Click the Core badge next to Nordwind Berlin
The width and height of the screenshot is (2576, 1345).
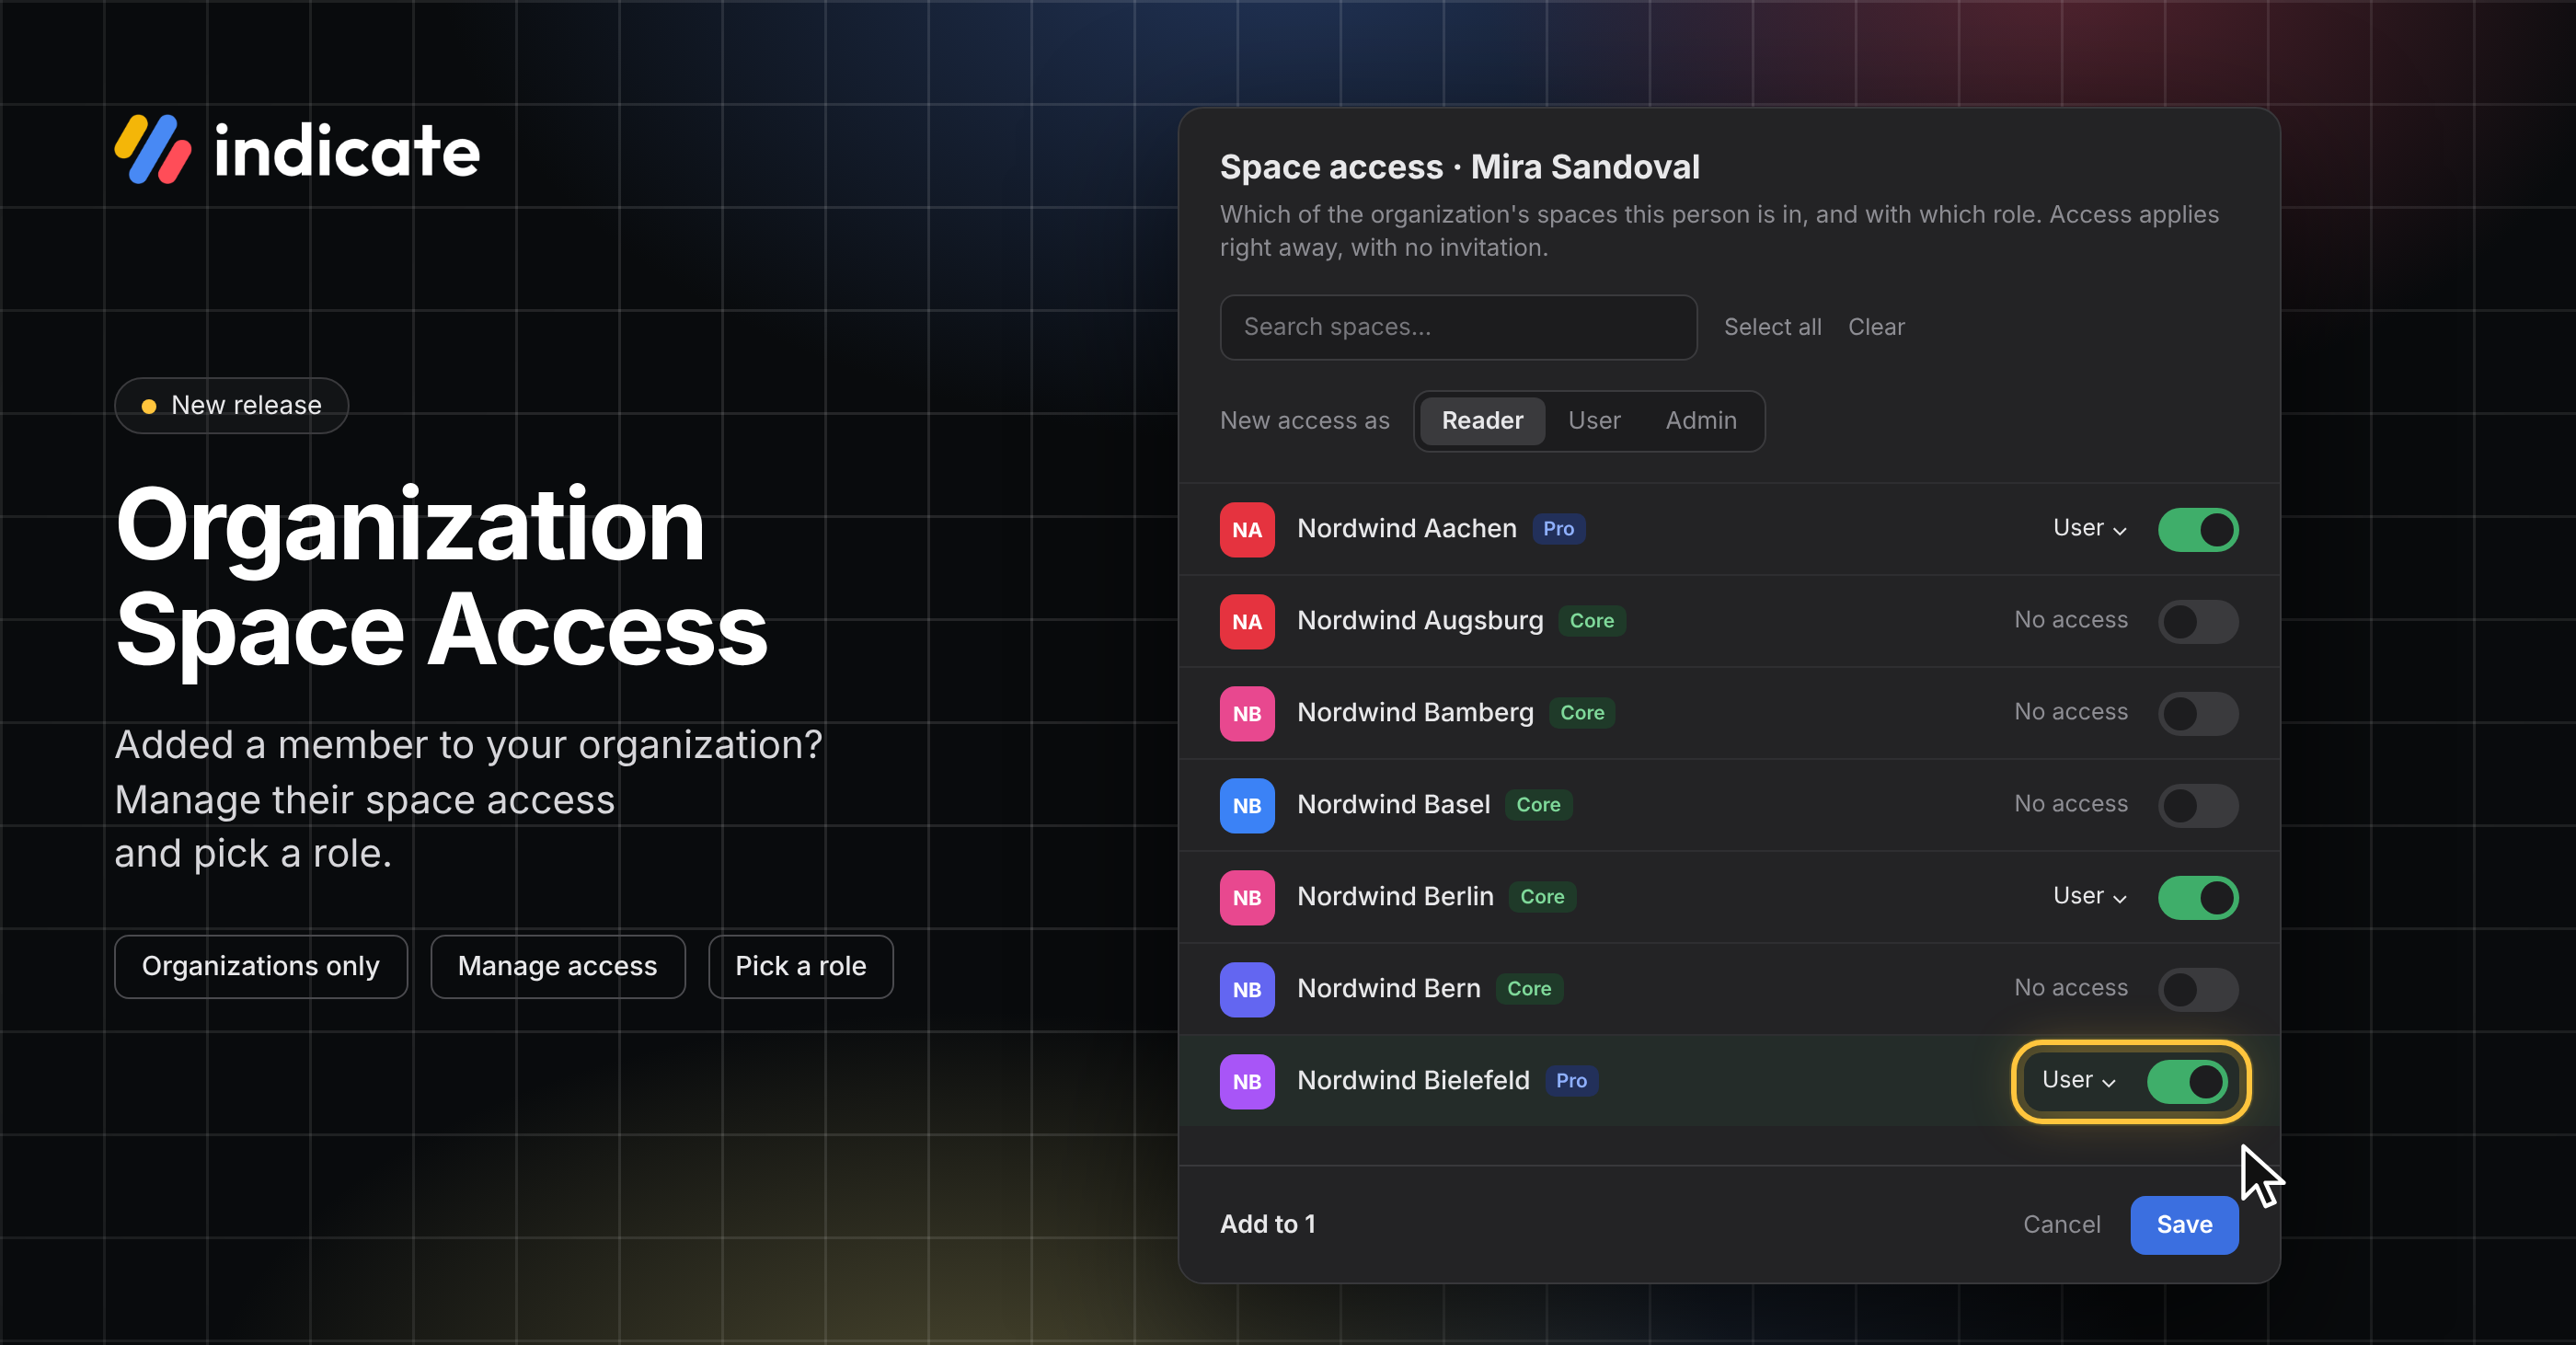point(1542,897)
